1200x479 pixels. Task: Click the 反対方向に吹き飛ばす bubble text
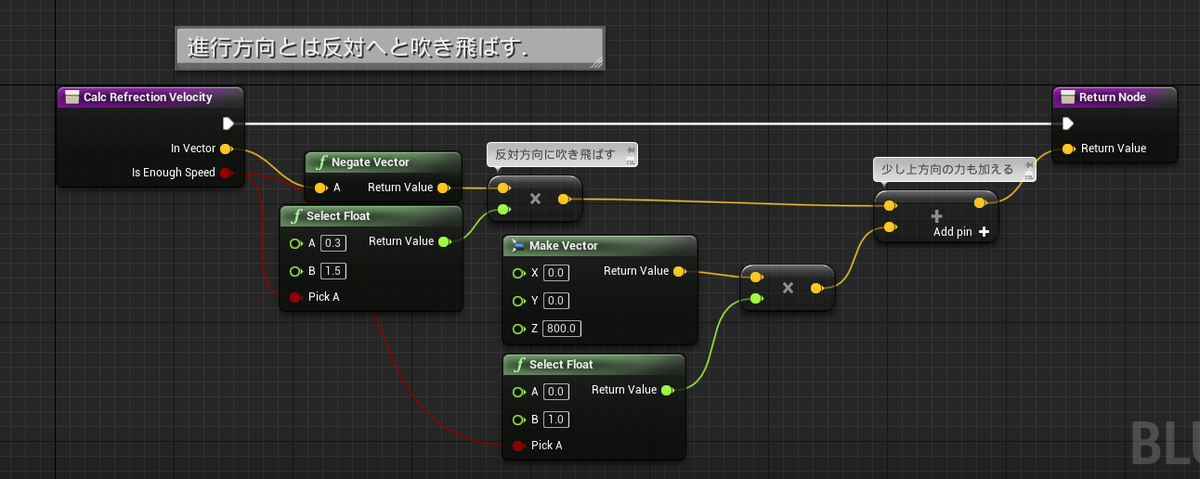pyautogui.click(x=555, y=155)
